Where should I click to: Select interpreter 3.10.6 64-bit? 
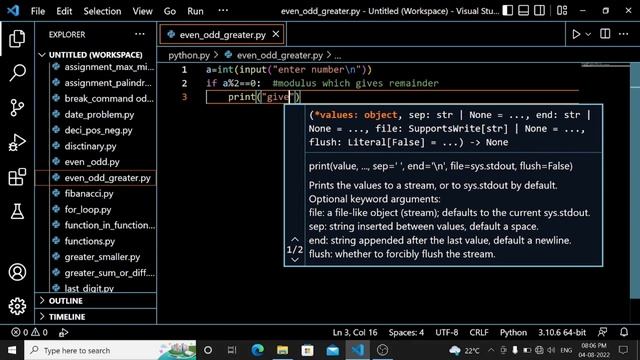click(x=562, y=332)
